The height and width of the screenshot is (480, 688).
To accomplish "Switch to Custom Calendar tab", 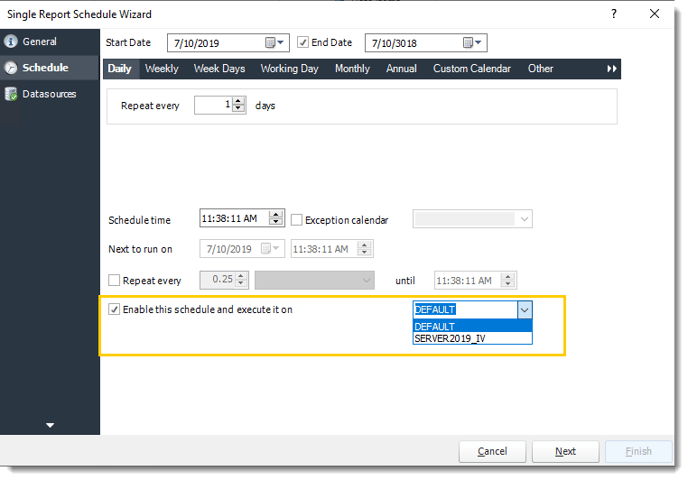I will pos(472,69).
